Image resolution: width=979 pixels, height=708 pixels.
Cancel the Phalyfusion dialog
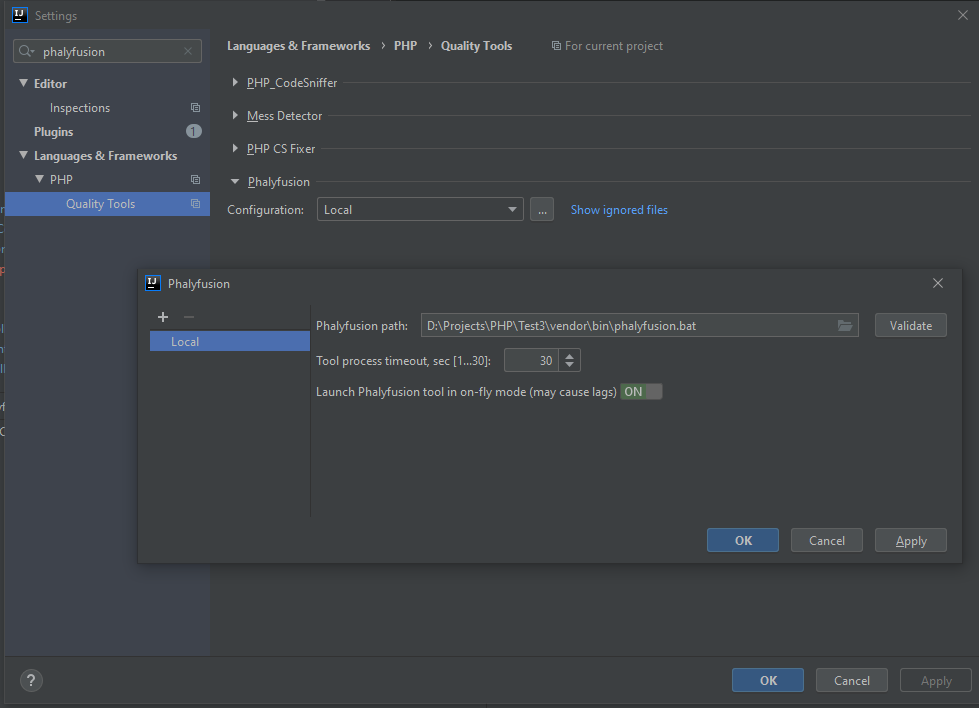(x=827, y=540)
